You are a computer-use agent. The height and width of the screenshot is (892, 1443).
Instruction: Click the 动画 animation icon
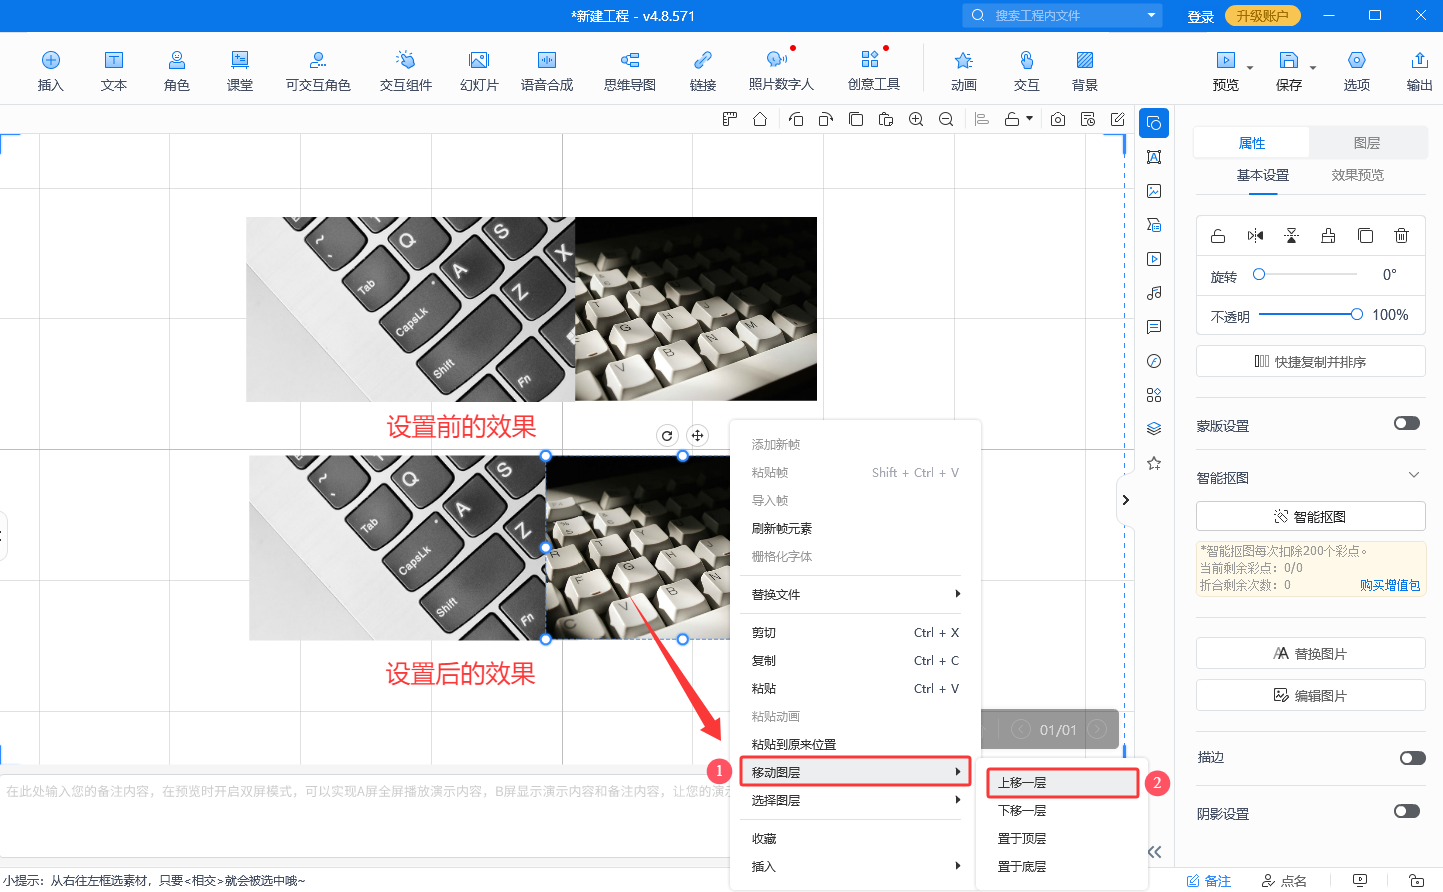coord(963,70)
